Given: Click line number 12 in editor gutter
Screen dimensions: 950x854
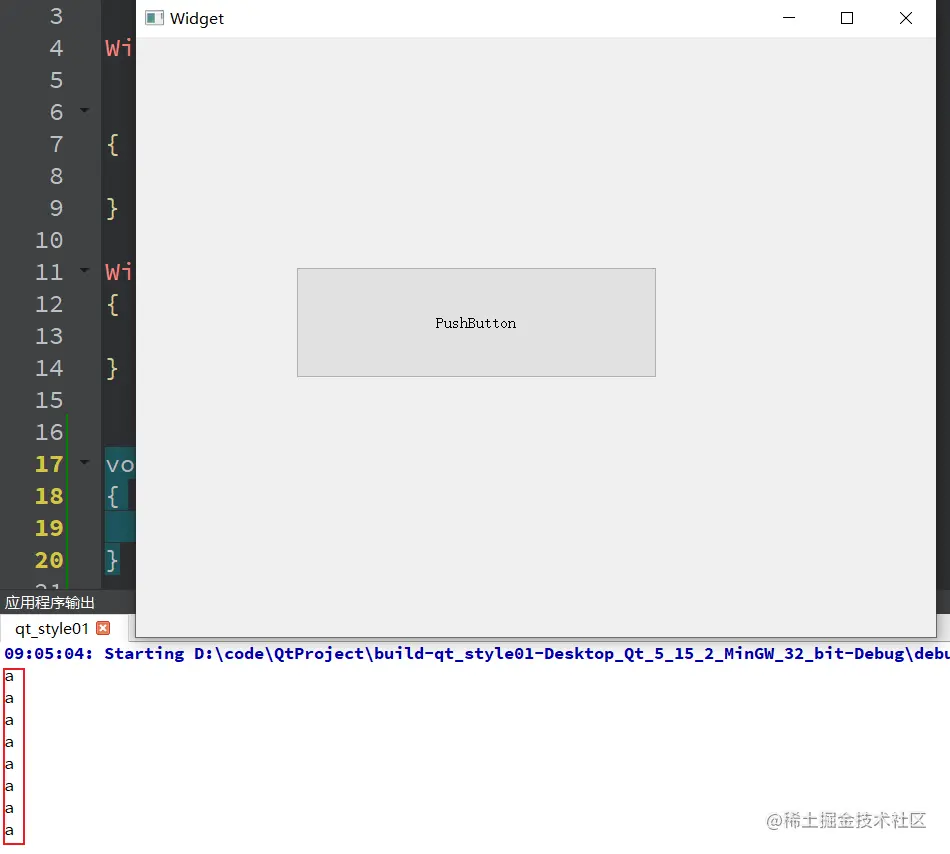Looking at the screenshot, I should tap(49, 304).
